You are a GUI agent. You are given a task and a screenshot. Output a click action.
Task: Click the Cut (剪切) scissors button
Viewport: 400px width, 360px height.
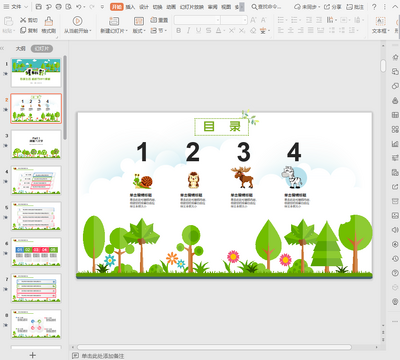click(x=29, y=20)
